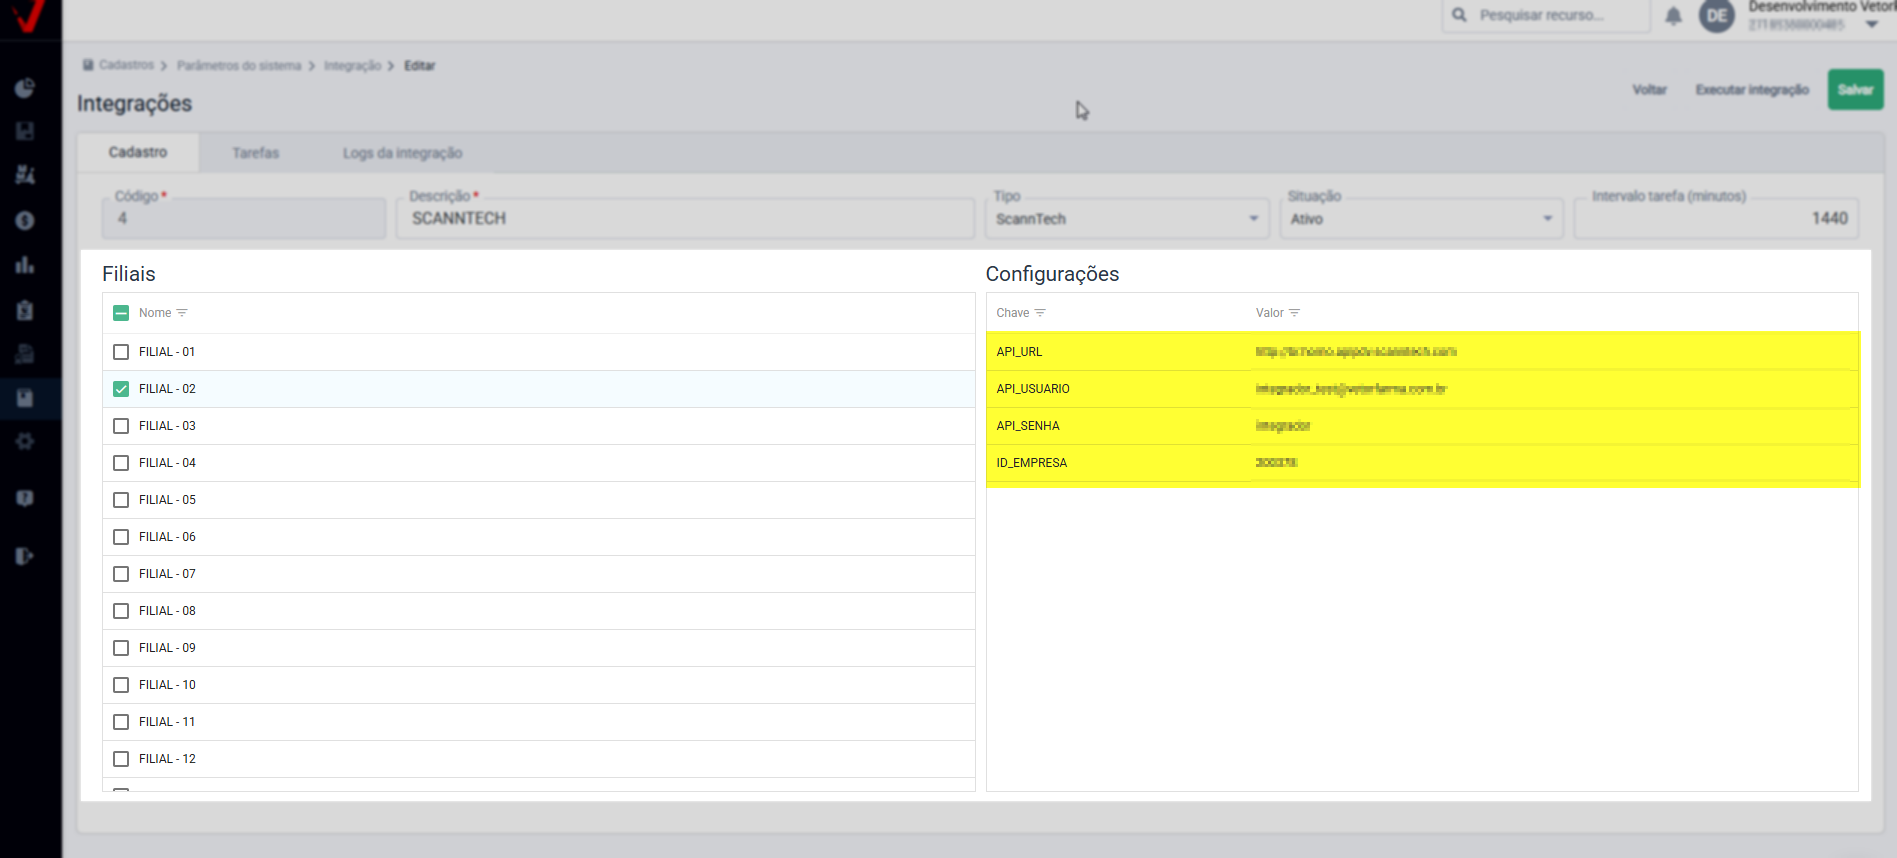Check the FILIAL - 01 checkbox

point(121,352)
